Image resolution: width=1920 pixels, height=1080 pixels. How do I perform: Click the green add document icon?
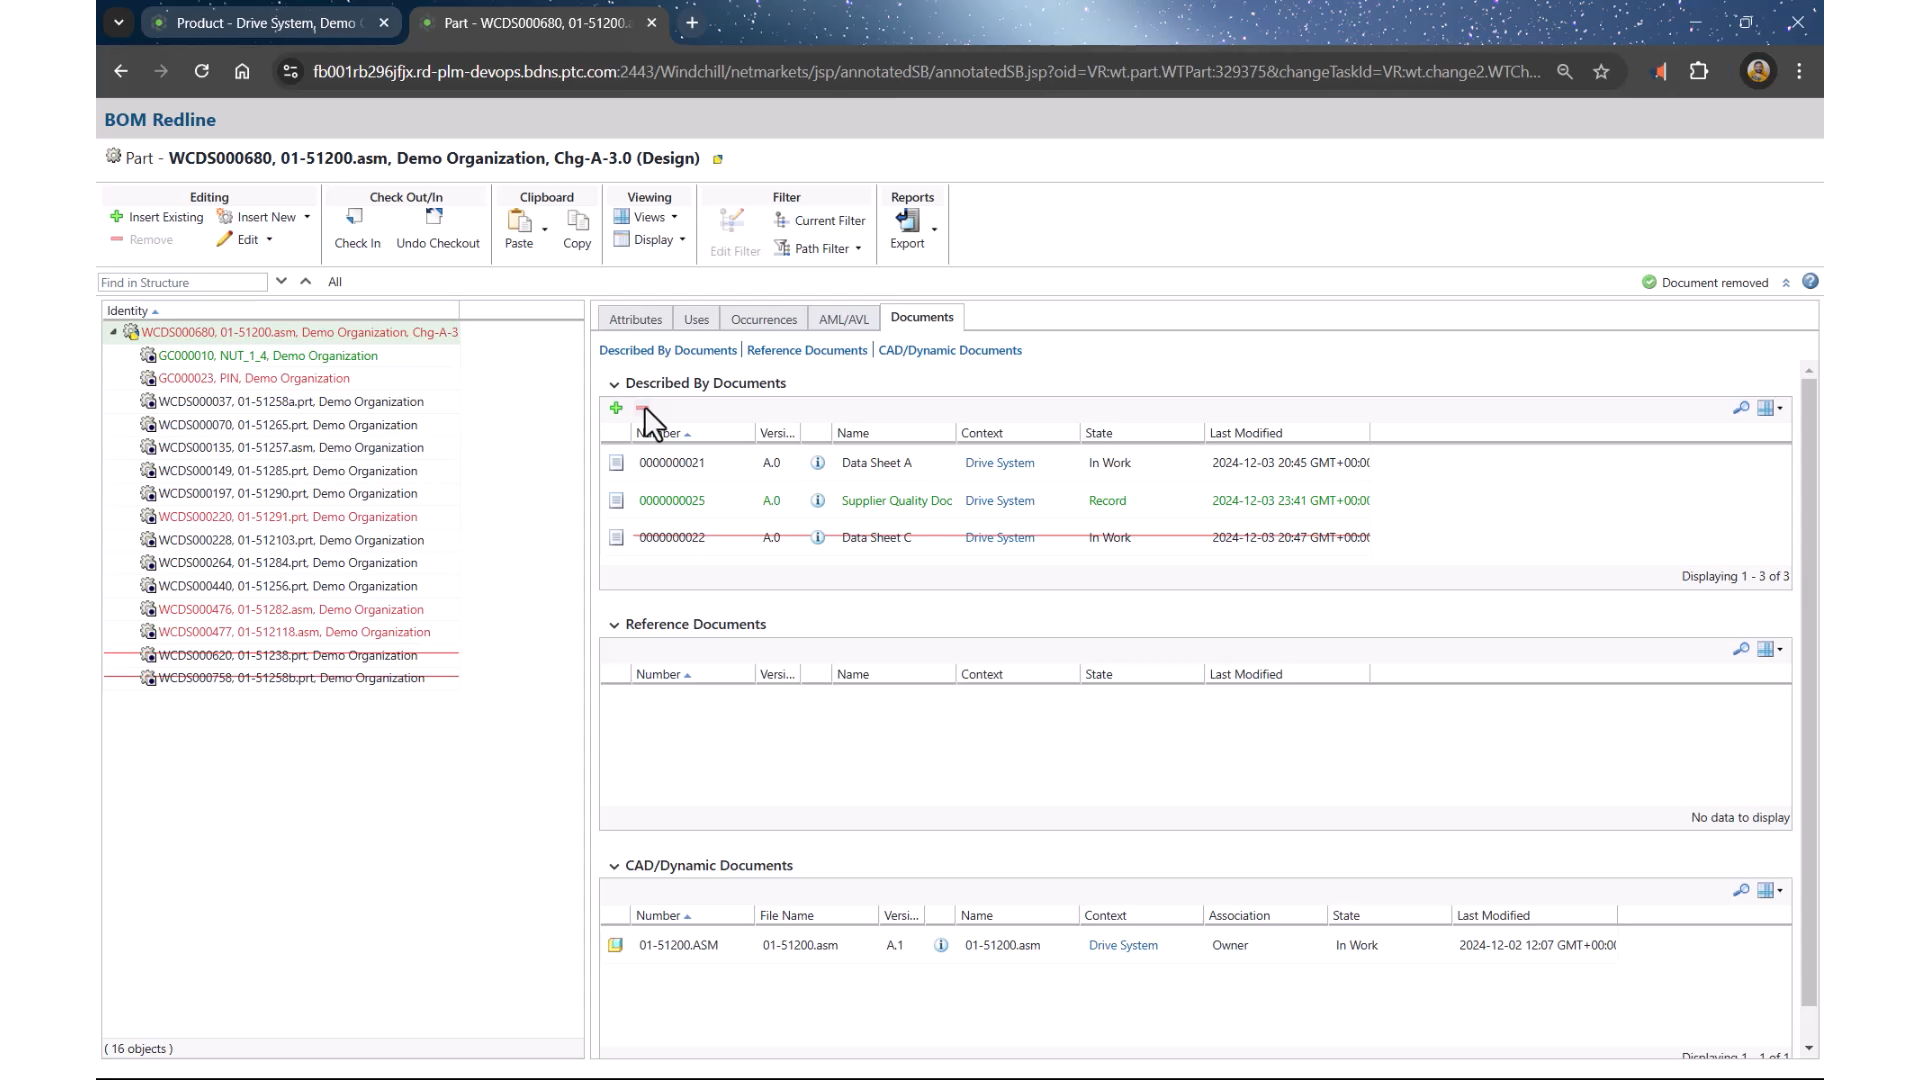coord(616,408)
